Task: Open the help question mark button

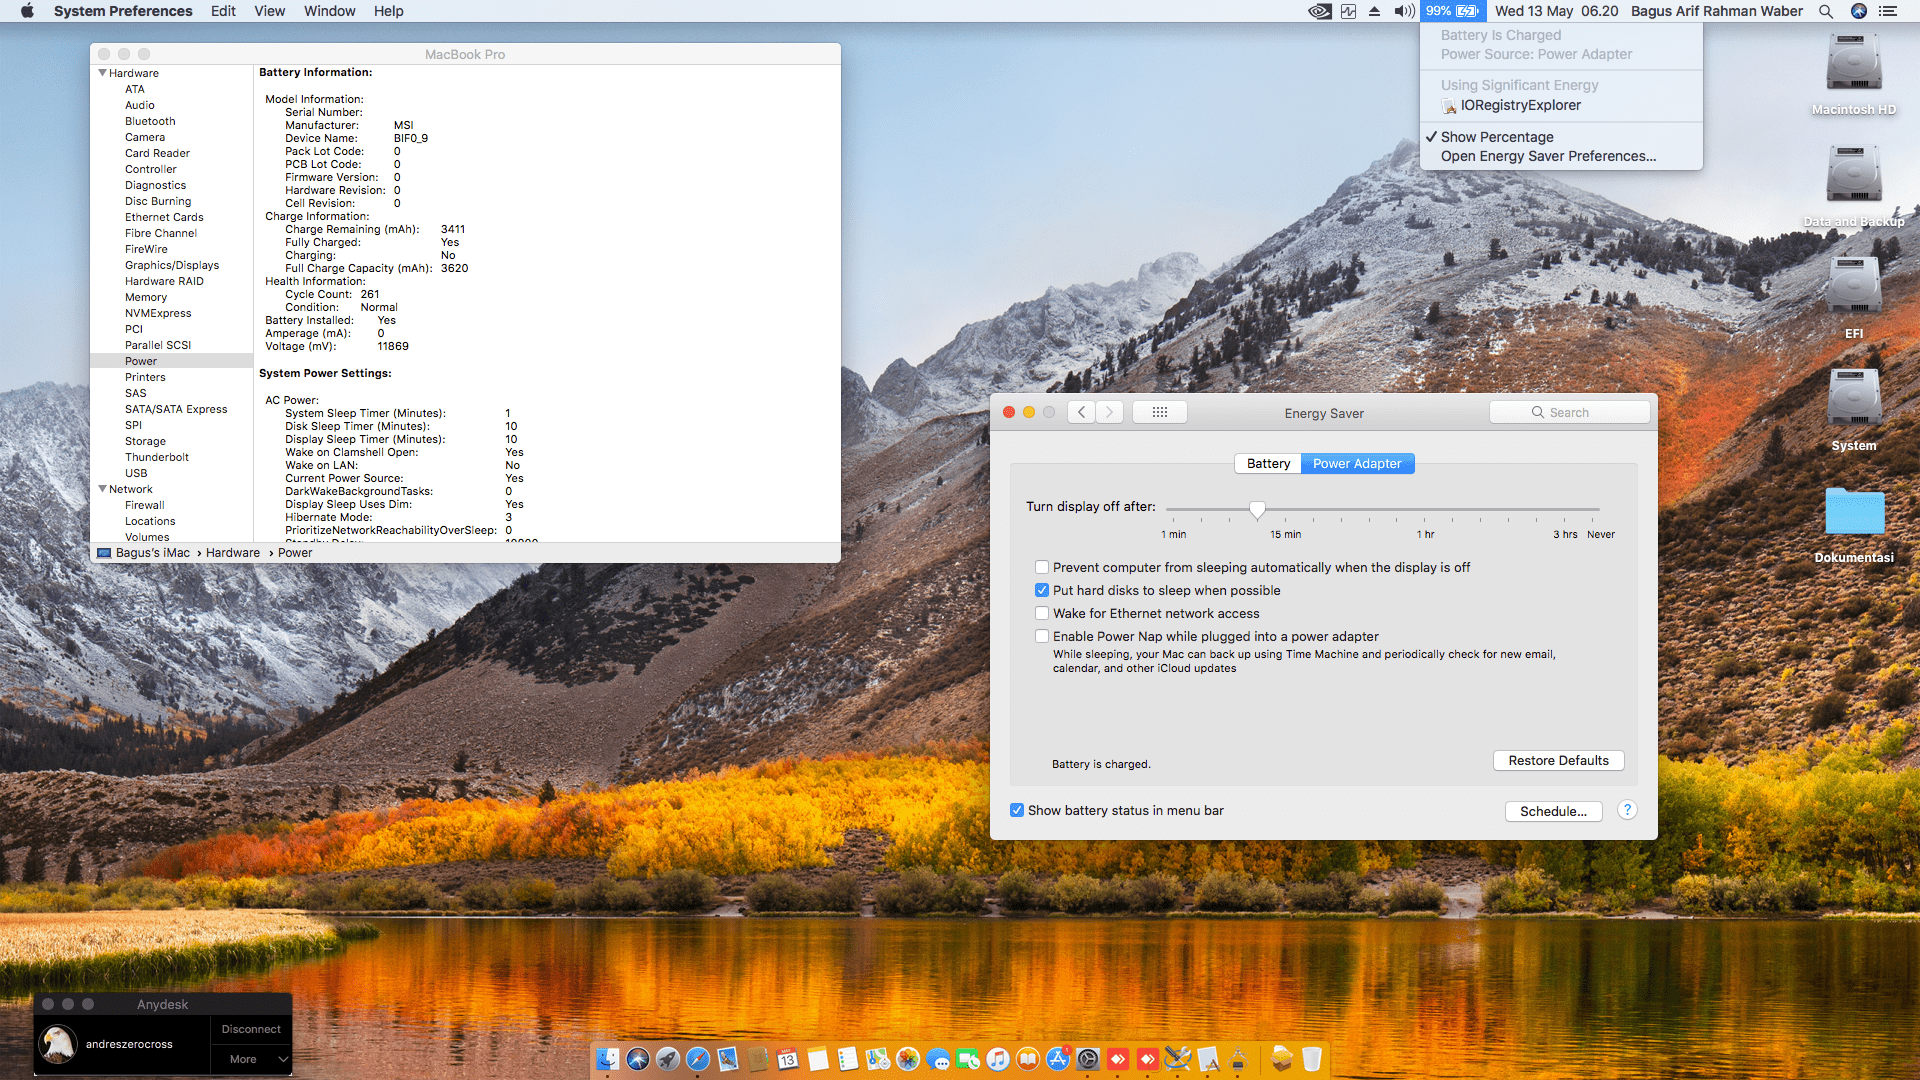Action: pos(1627,810)
